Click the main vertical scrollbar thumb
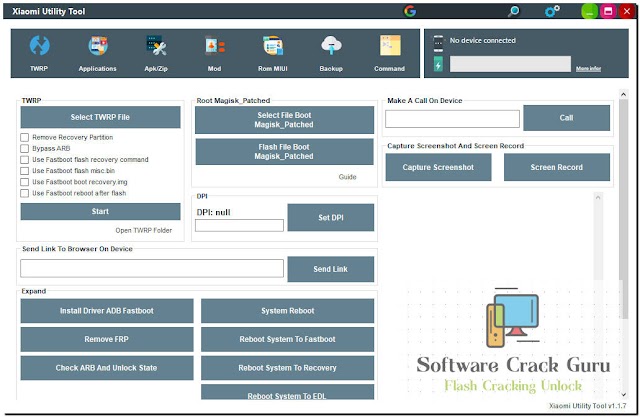The height and width of the screenshot is (417, 640). click(623, 209)
